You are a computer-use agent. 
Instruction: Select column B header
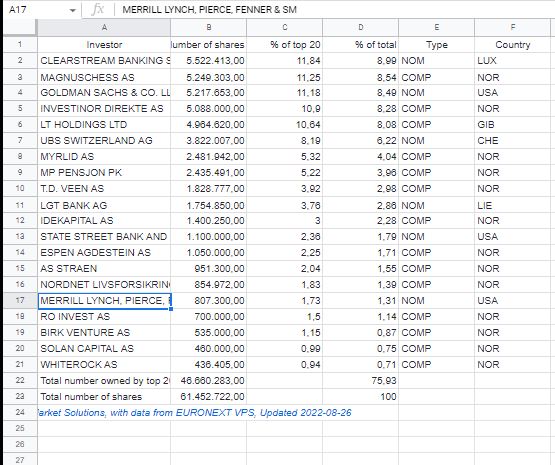(x=208, y=27)
